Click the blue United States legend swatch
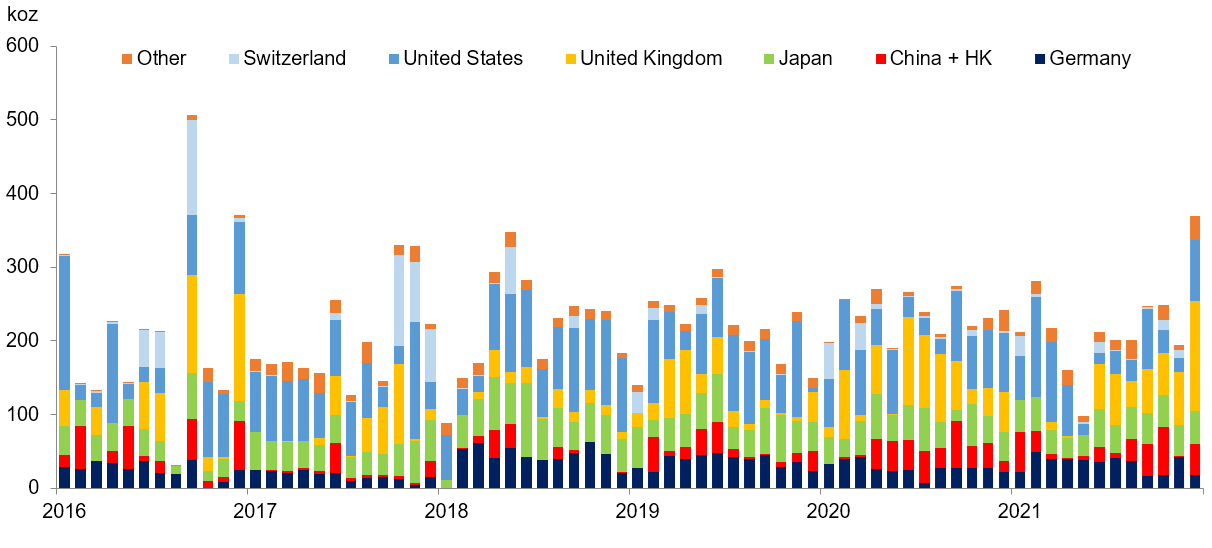Image resolution: width=1212 pixels, height=548 pixels. point(392,58)
